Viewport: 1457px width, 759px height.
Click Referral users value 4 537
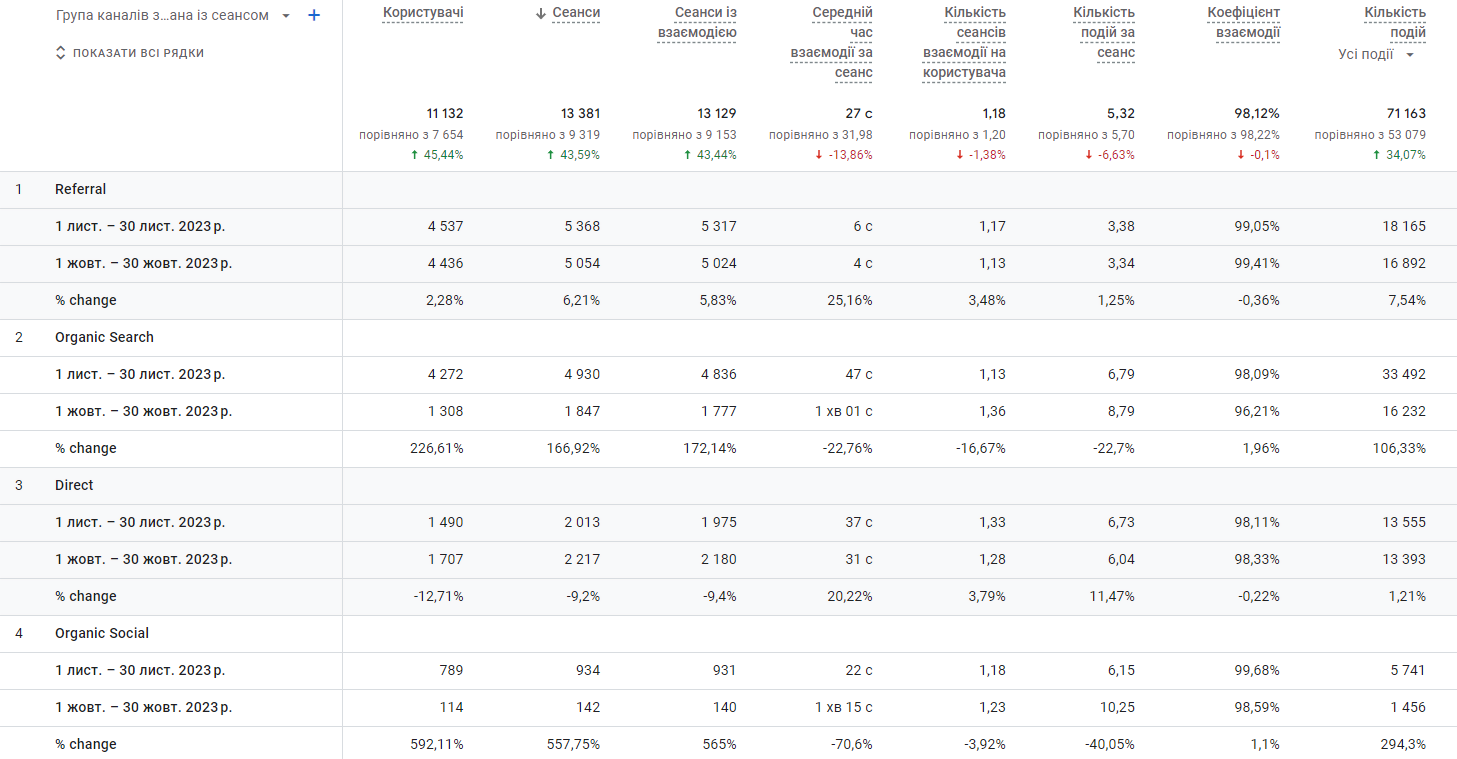pos(445,227)
